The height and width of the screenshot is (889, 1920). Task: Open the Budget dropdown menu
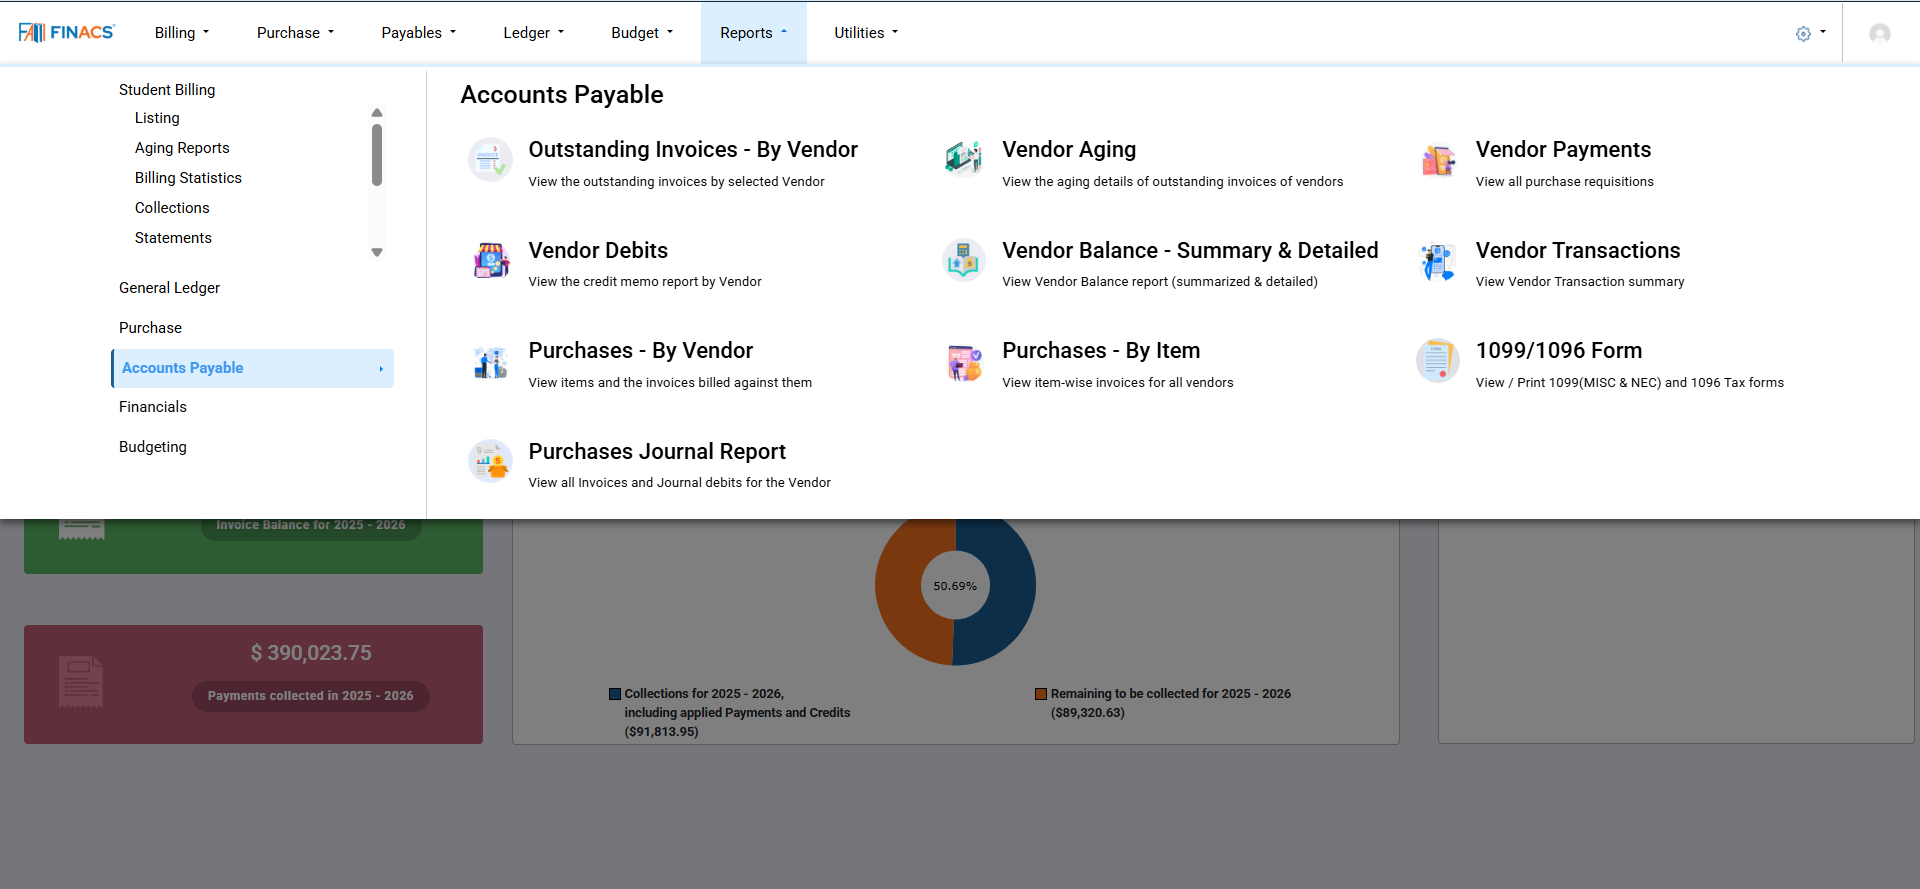(x=642, y=33)
